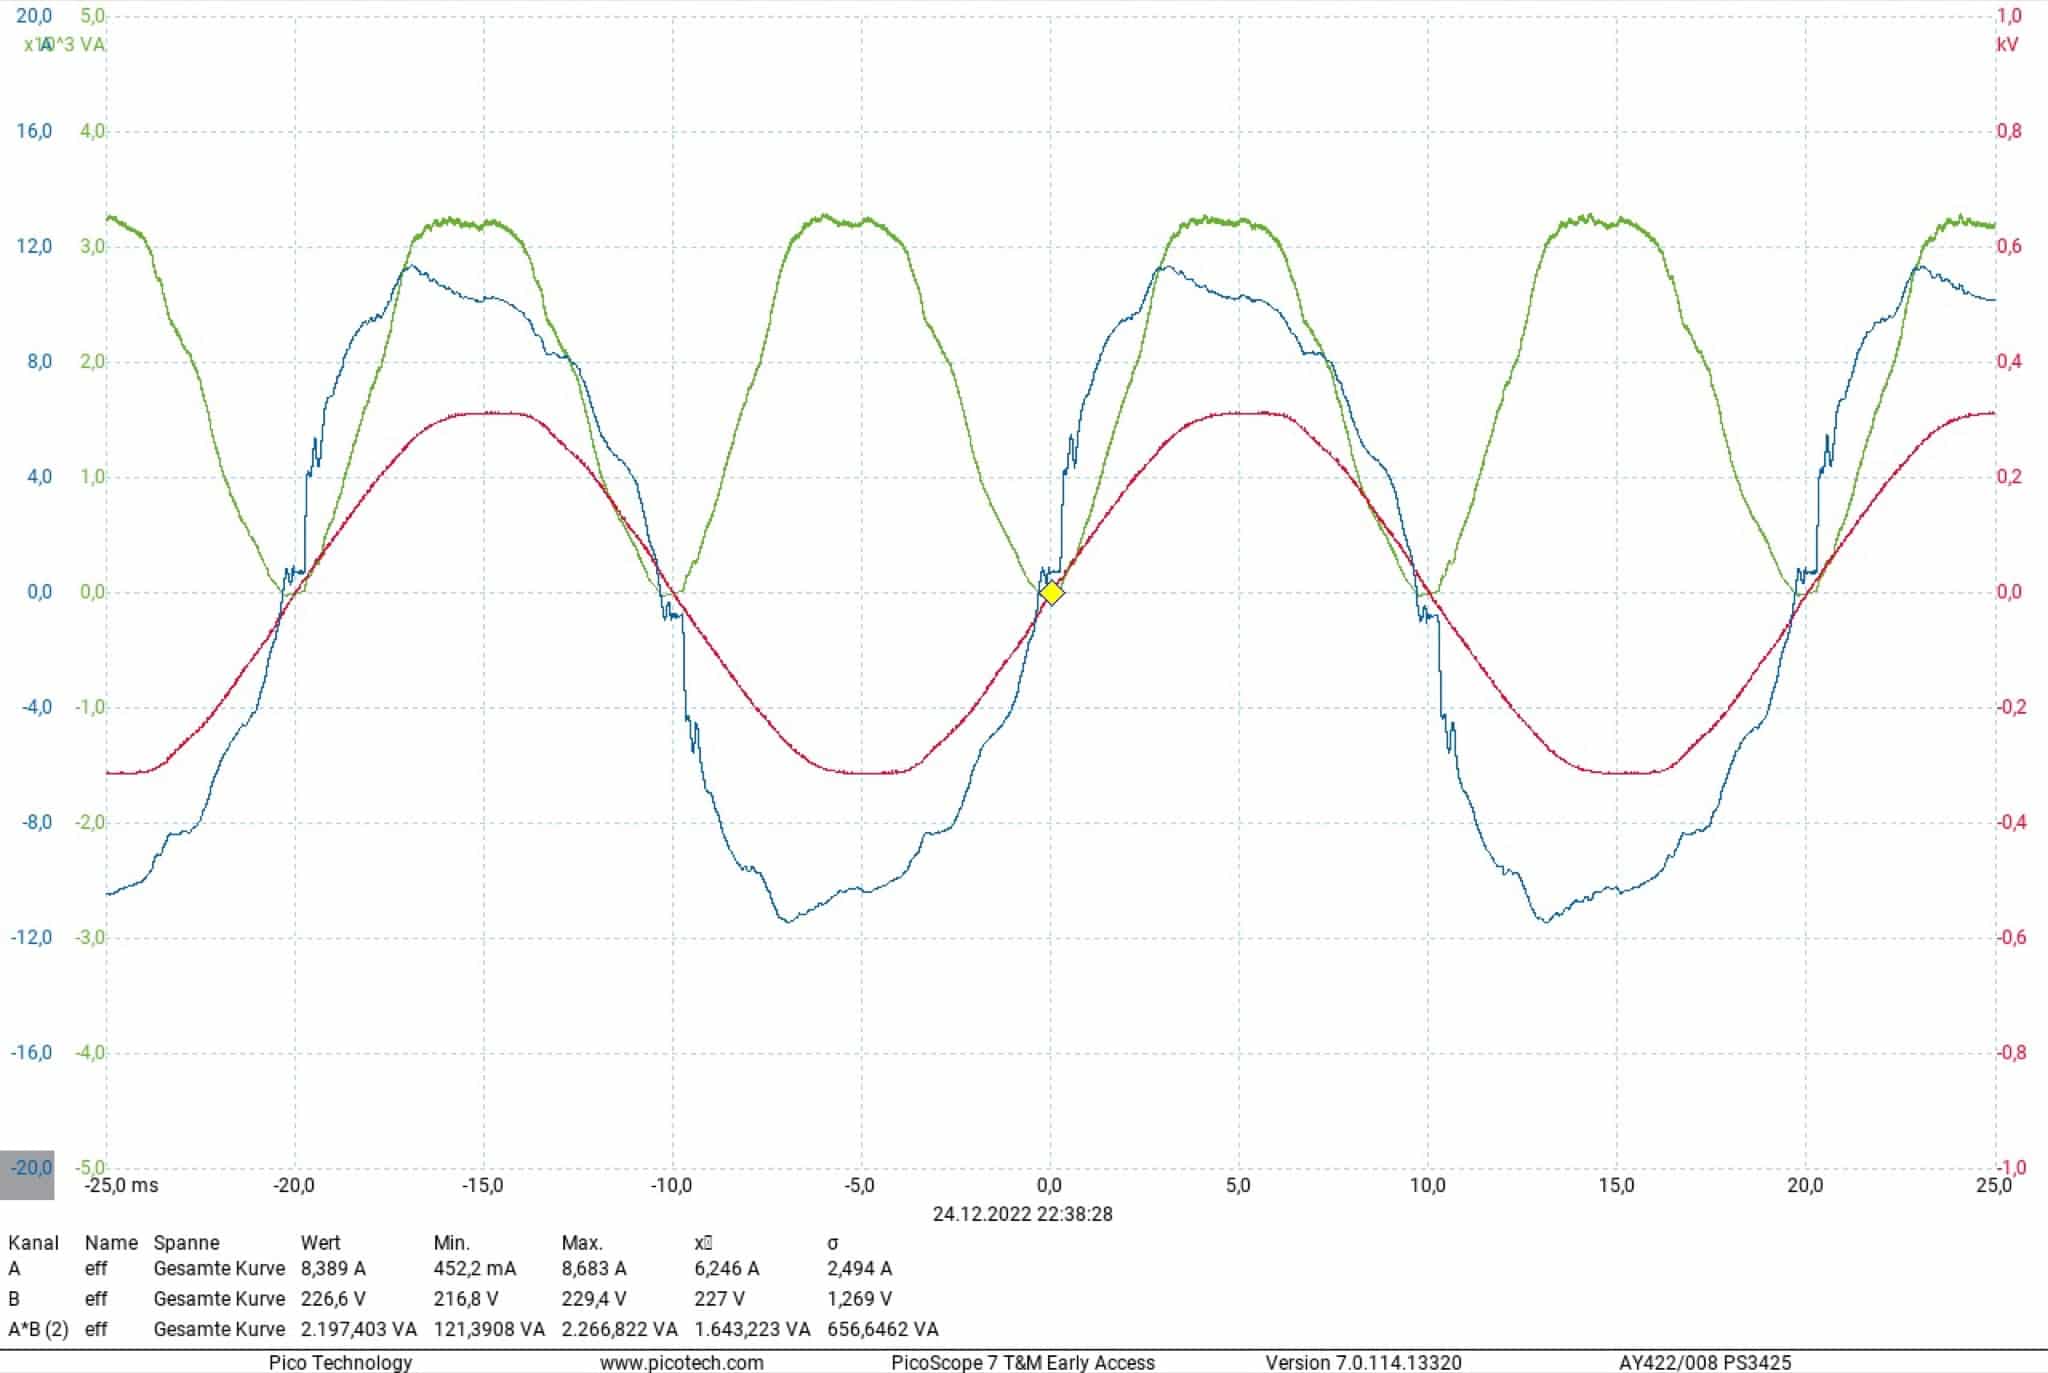This screenshot has height=1373, width=2048.
Task: Select channel A row in measurements table
Action: (x=14, y=1268)
